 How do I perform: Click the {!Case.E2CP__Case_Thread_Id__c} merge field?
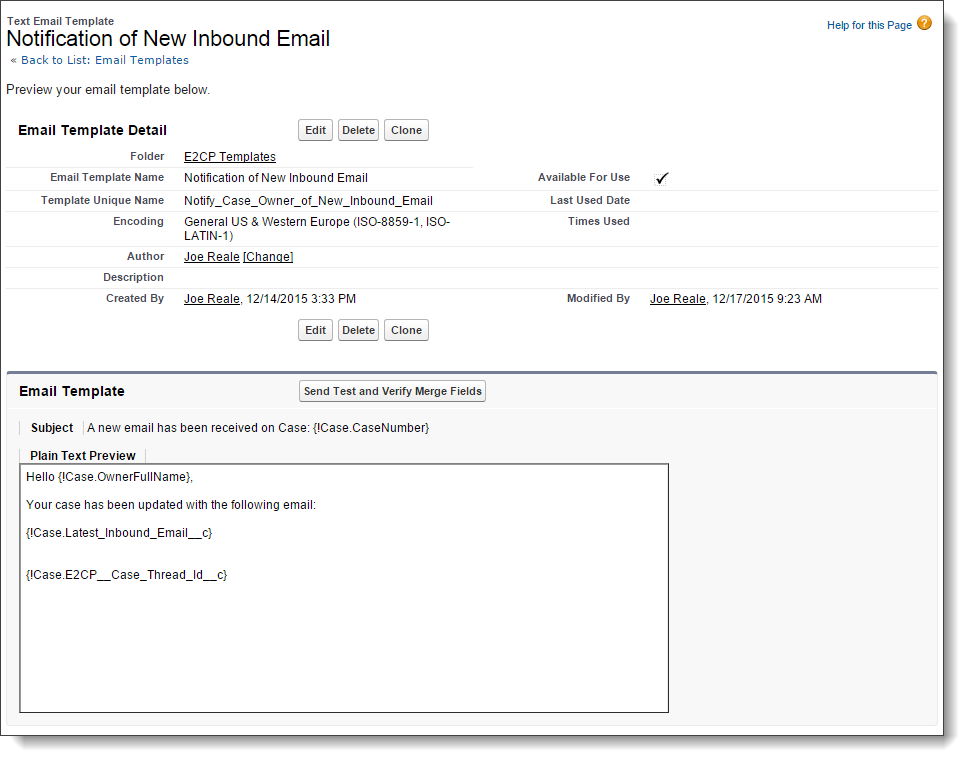coord(127,575)
